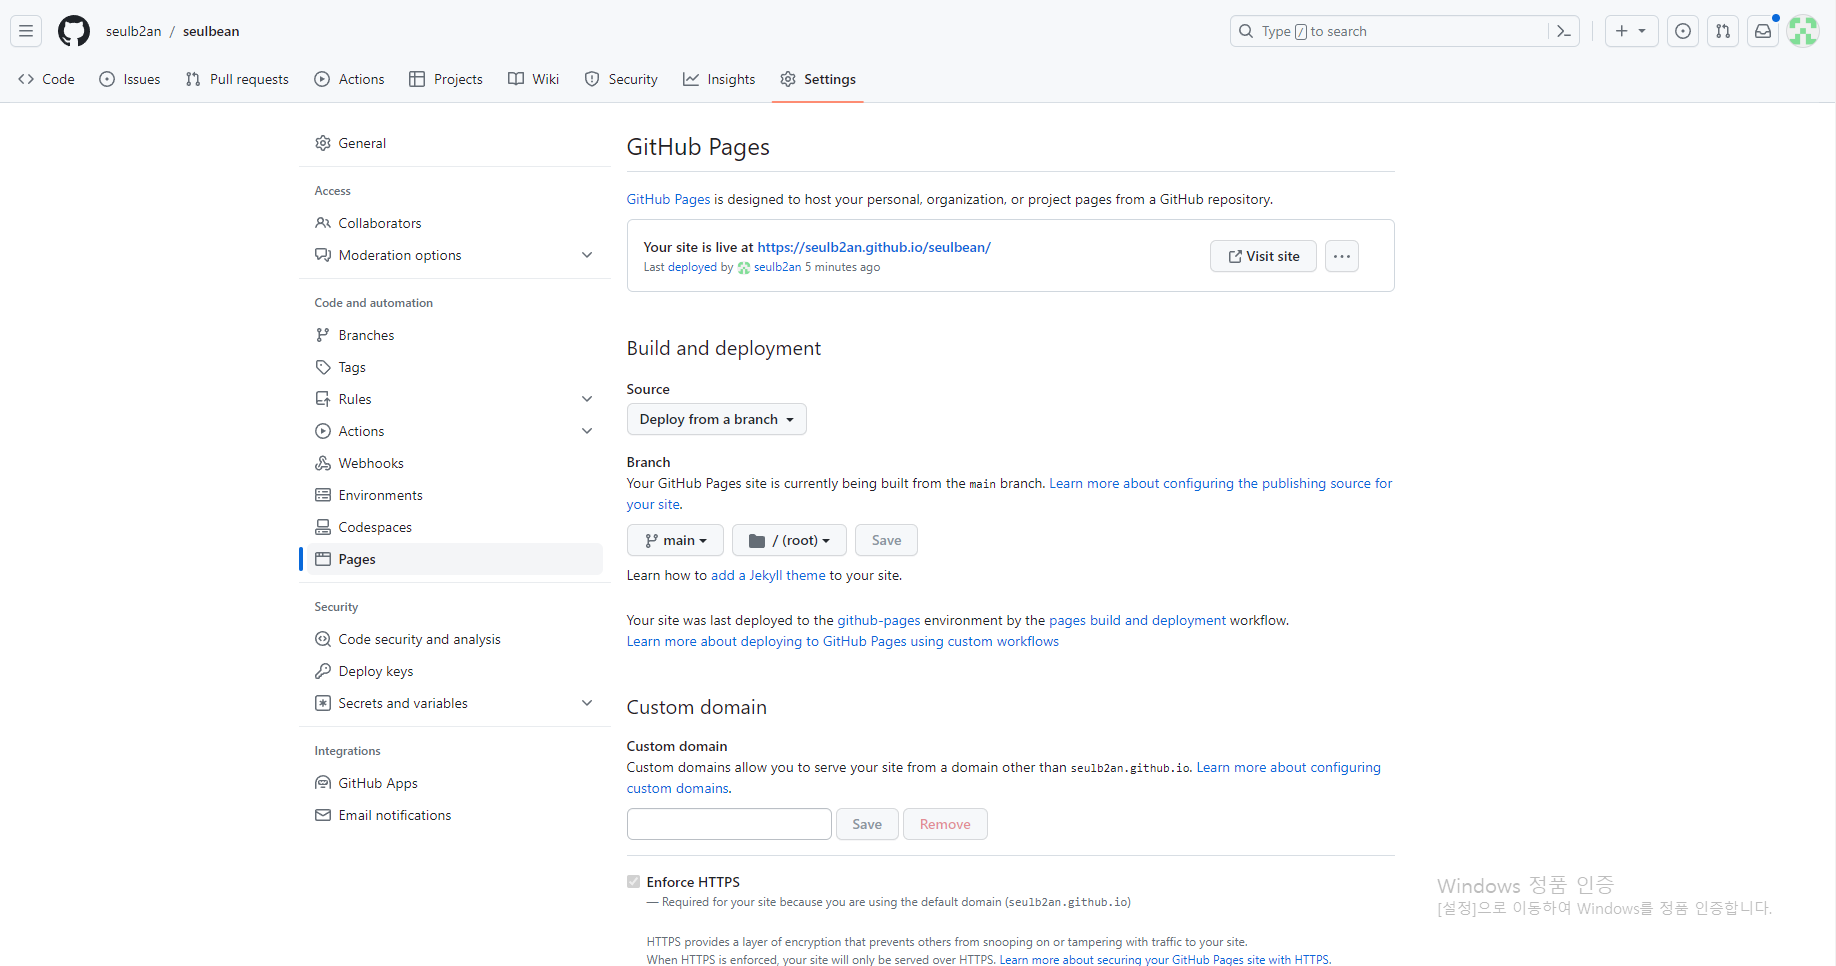Click Save next to custom domain field
The width and height of the screenshot is (1836, 966).
[x=867, y=824]
